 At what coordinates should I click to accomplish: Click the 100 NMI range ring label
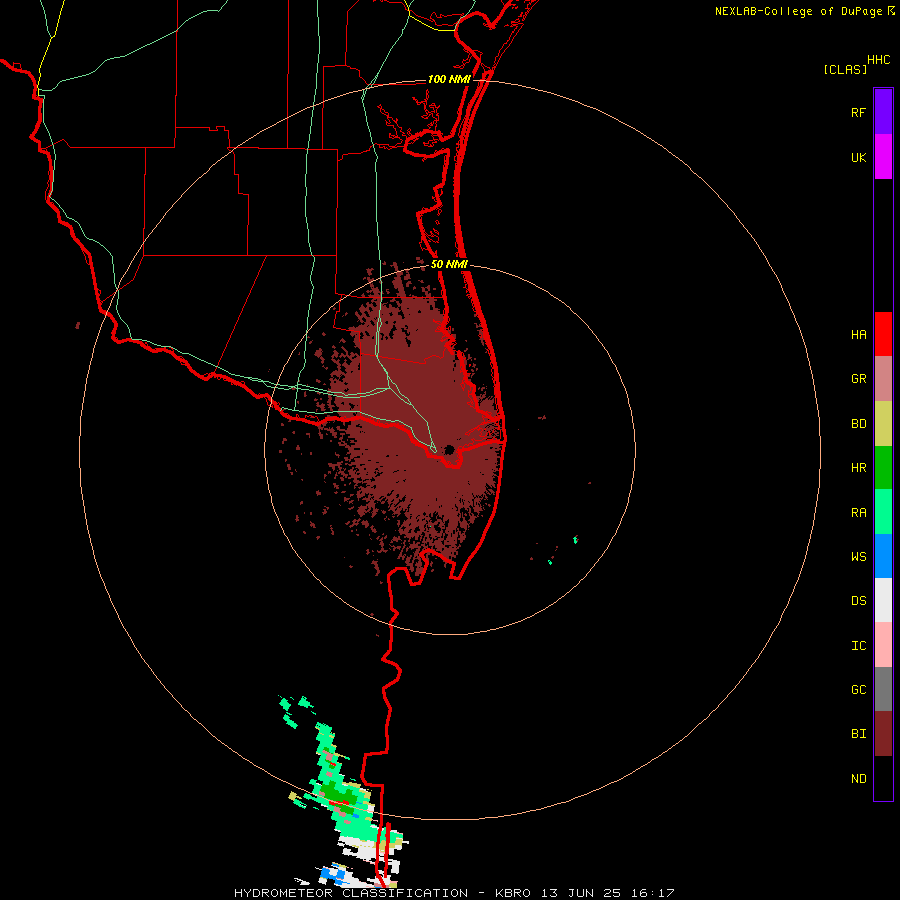(449, 79)
